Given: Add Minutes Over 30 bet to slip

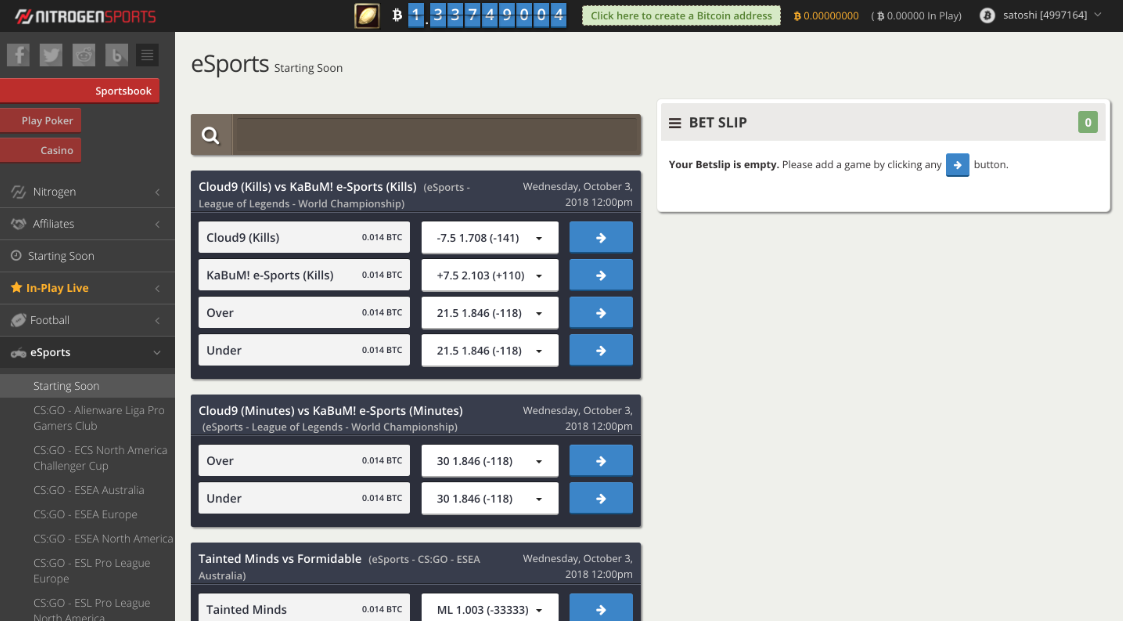Looking at the screenshot, I should click(601, 461).
